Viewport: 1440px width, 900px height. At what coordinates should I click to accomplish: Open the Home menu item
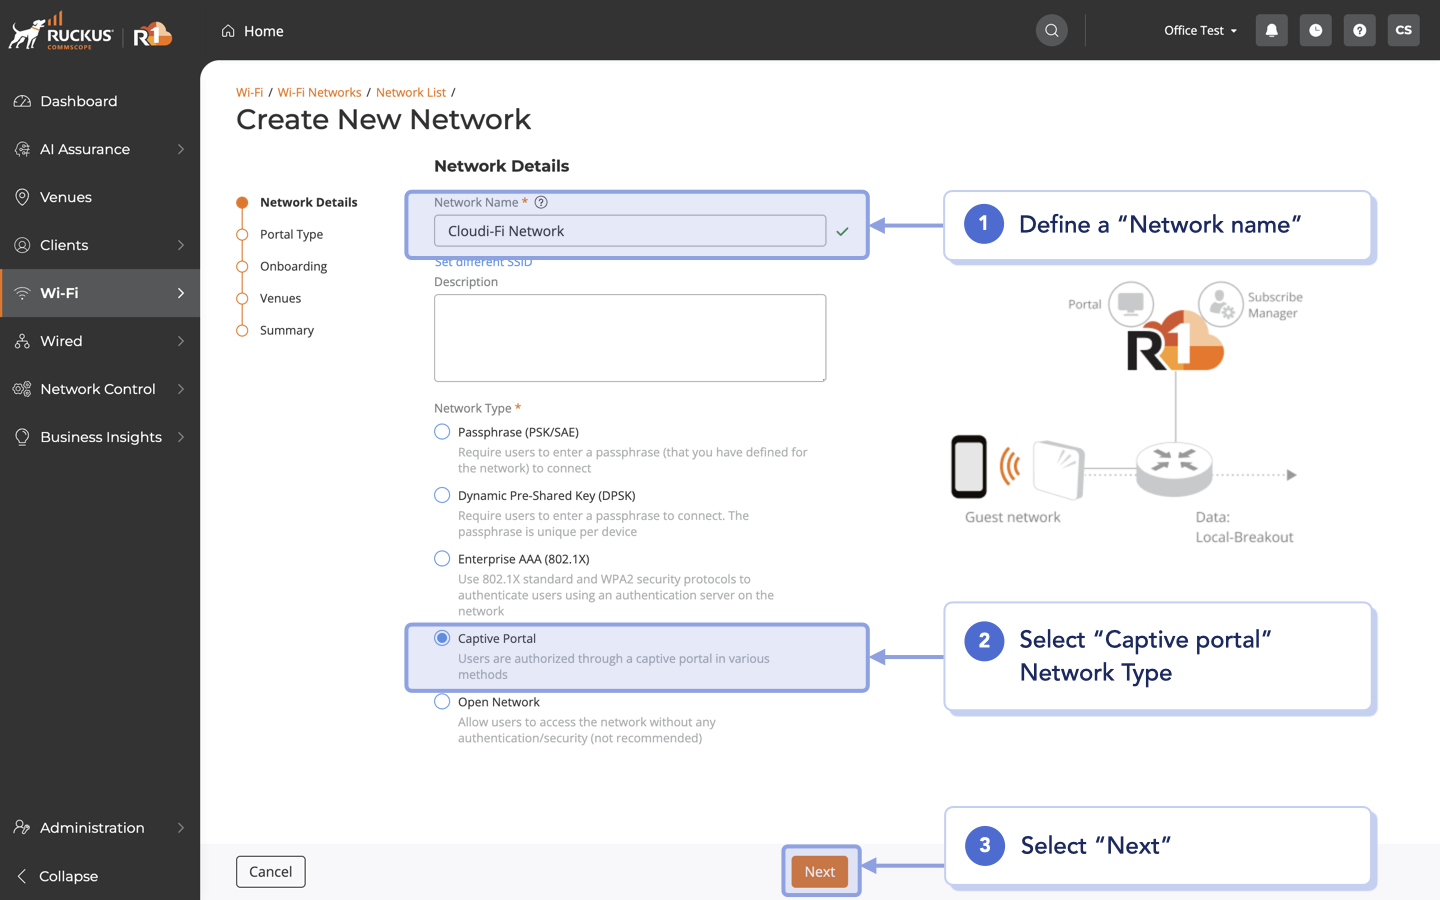252,31
